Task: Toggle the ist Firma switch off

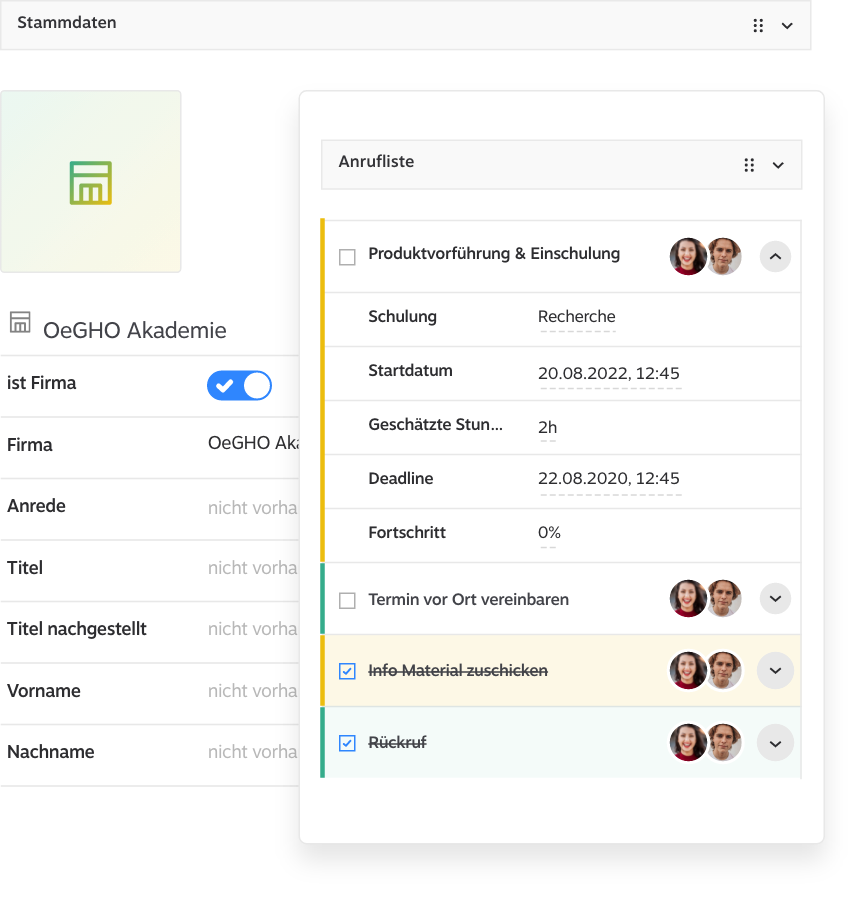Action: [x=239, y=386]
